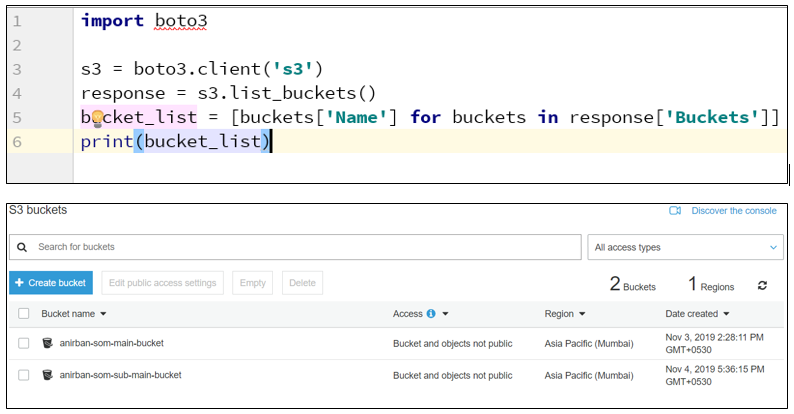Check the box for anirban-som-main-bucket
Image resolution: width=794 pixels, height=414 pixels.
(24, 343)
